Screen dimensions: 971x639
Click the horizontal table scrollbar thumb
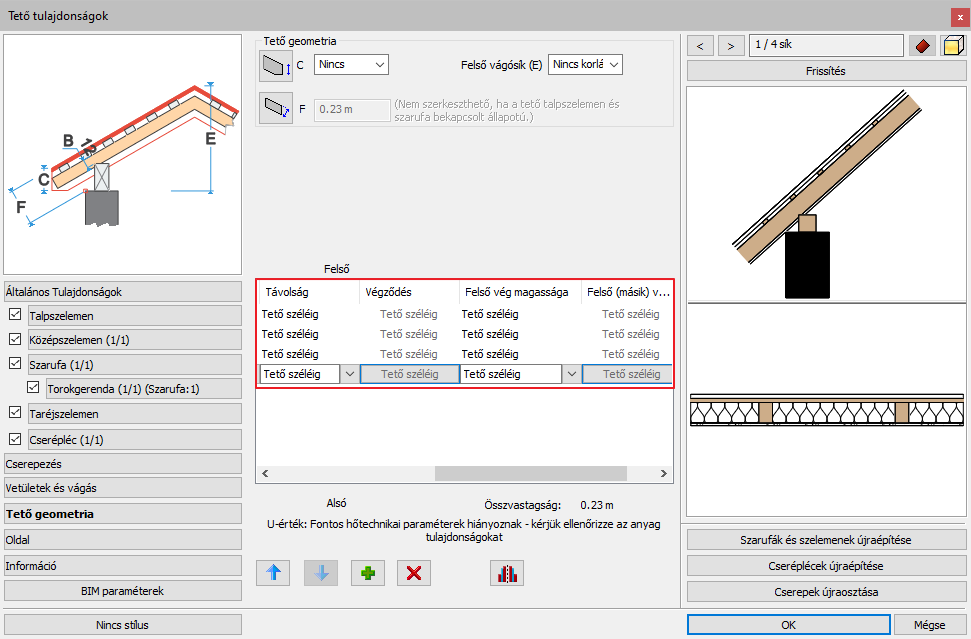531,474
